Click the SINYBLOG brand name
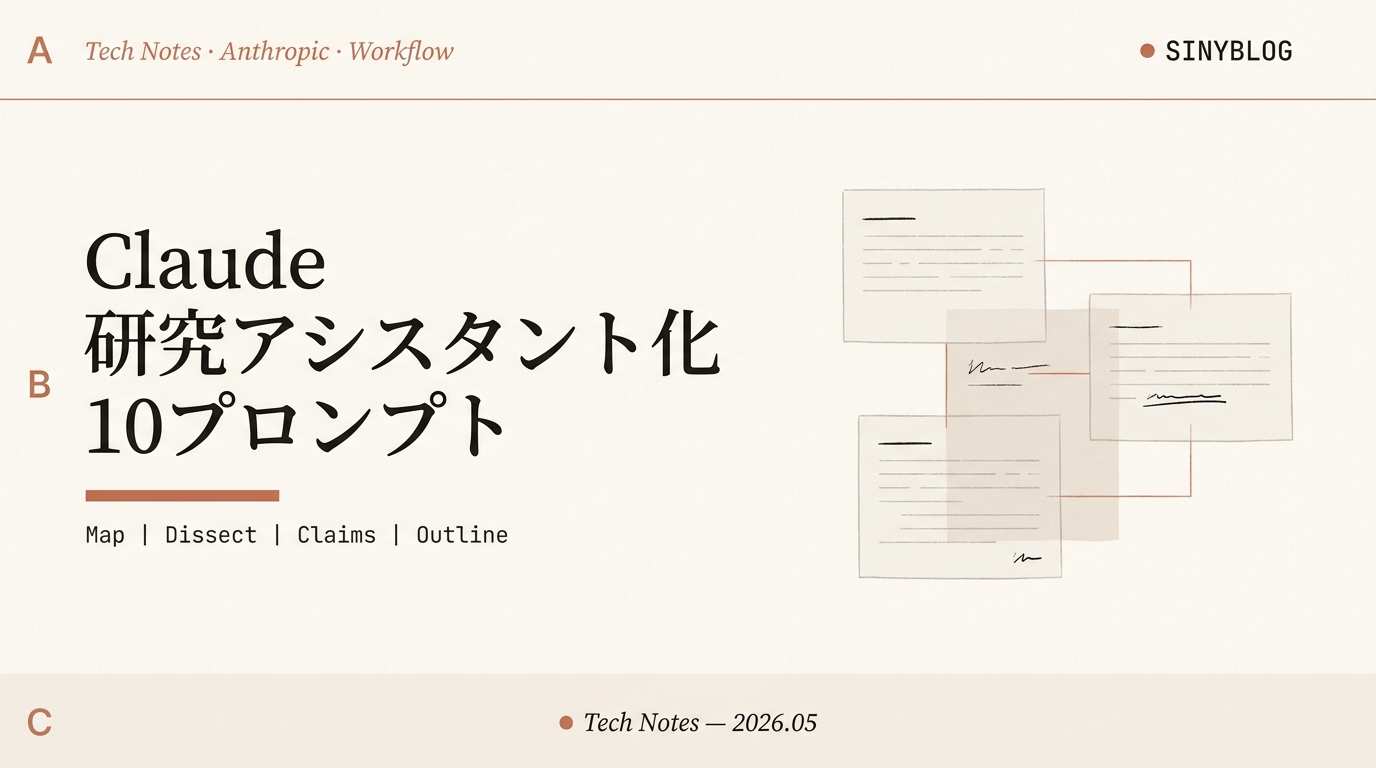 (1229, 51)
